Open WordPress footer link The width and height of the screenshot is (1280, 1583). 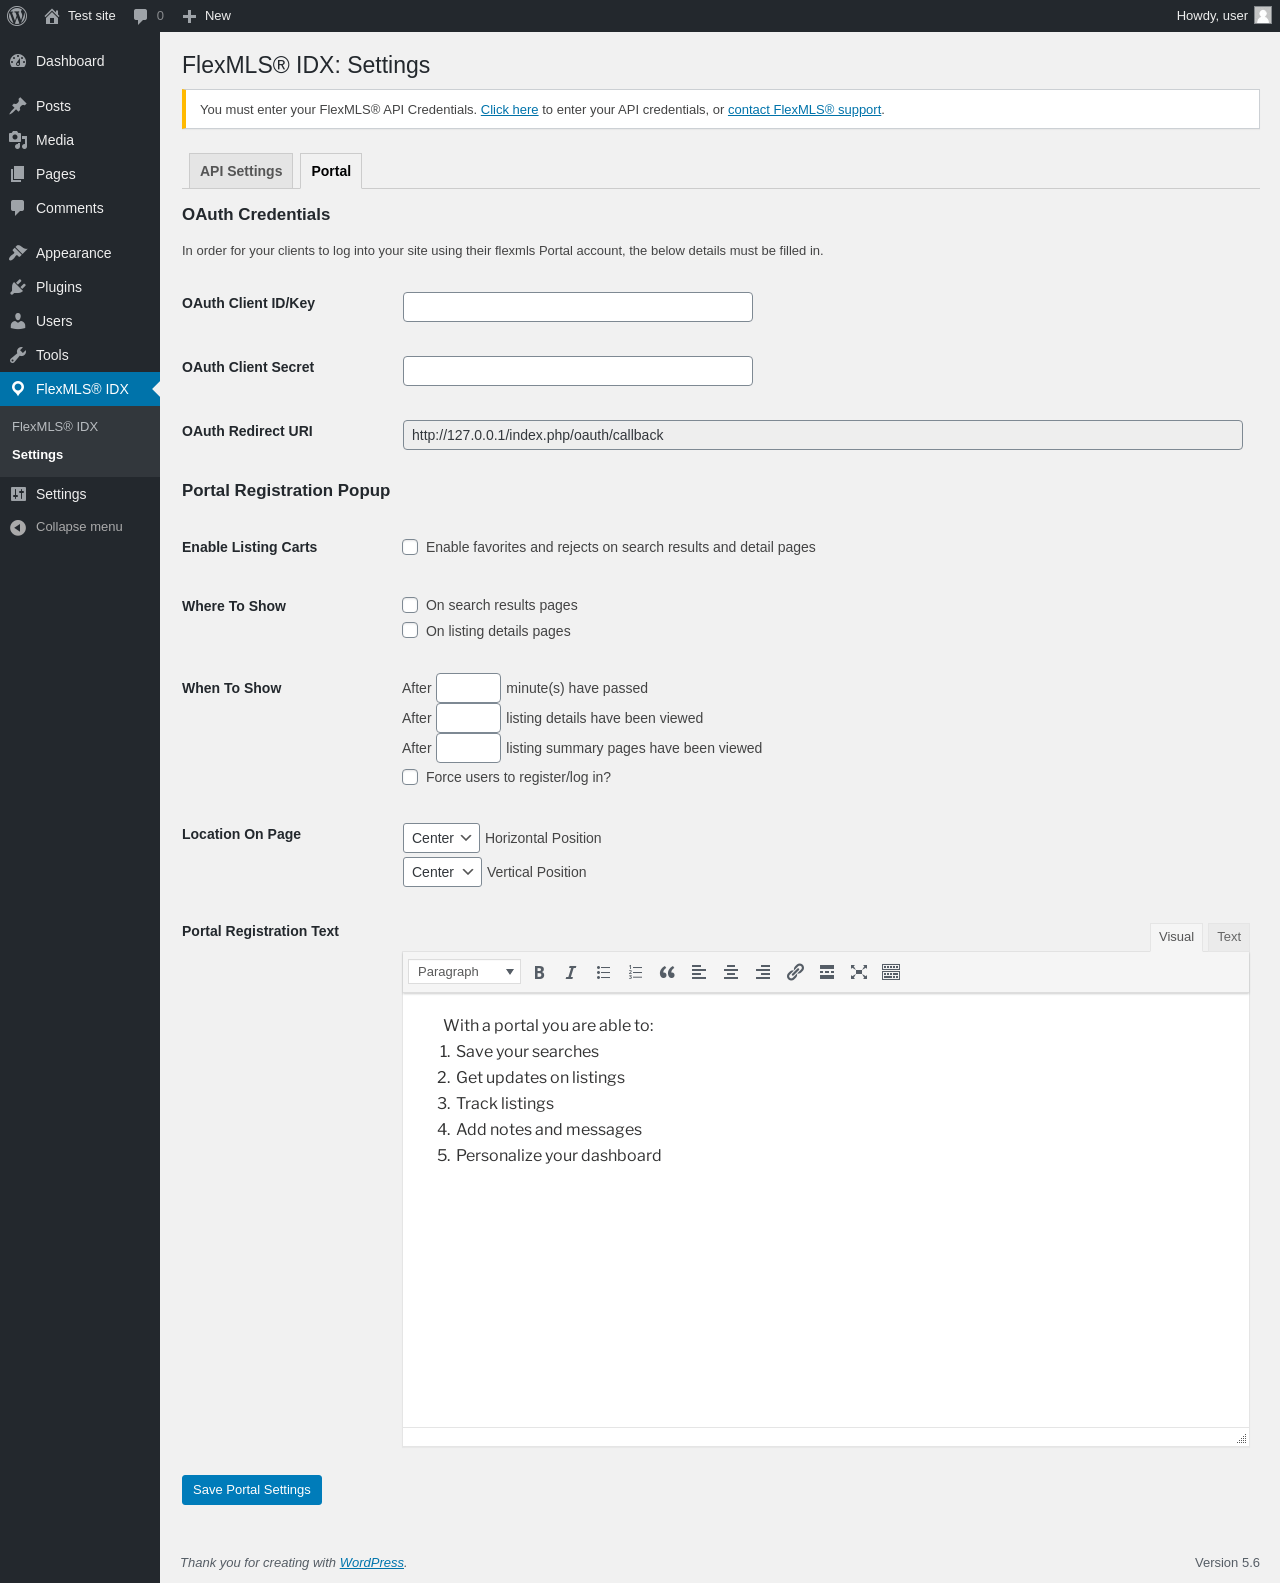click(371, 1563)
